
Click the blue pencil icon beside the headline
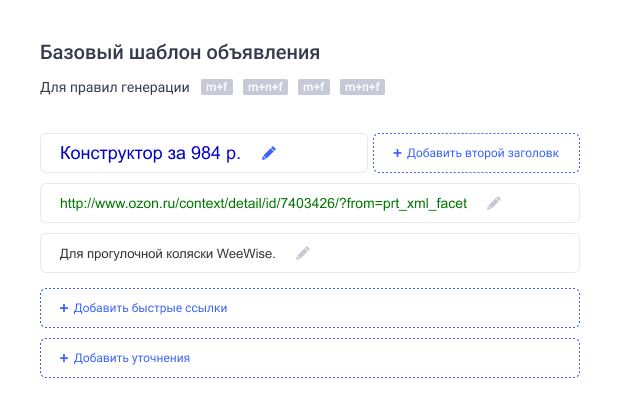coord(268,153)
